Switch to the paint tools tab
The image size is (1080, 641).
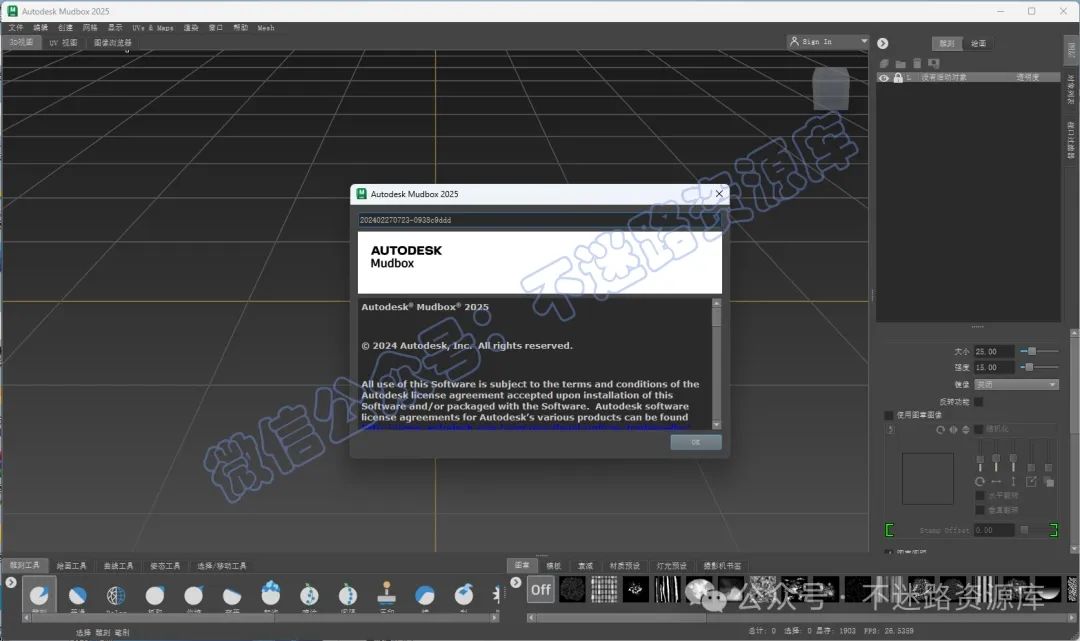point(71,566)
